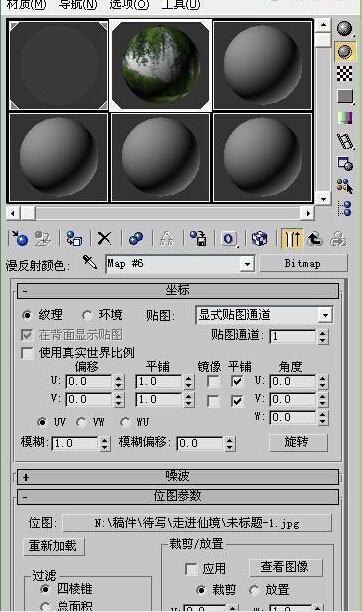Adjust the W 角度 spinner
Image resolution: width=362 pixels, height=612 pixels.
click(x=322, y=418)
